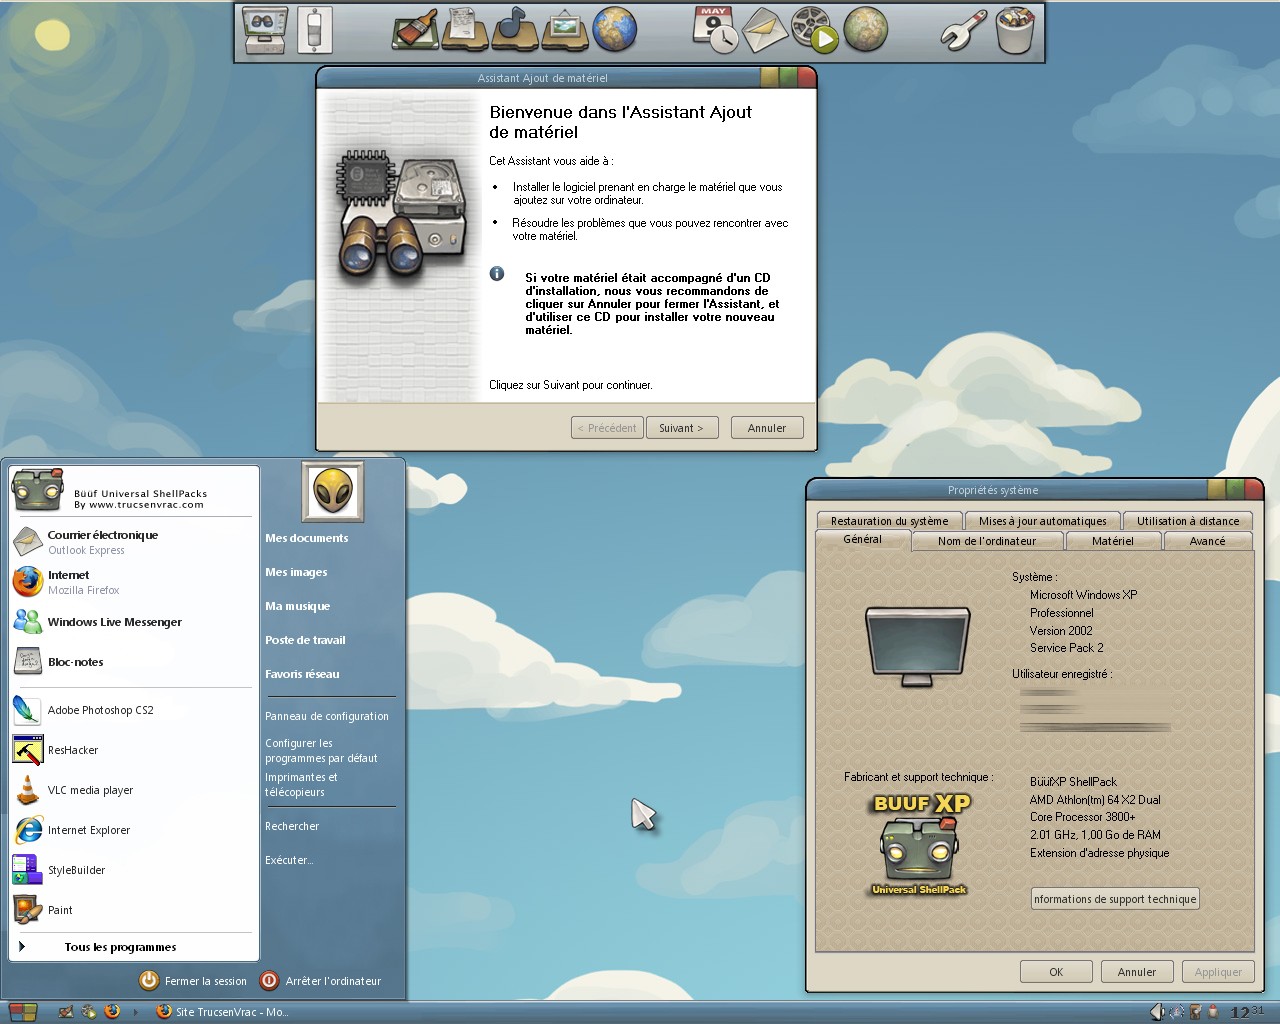Open Internet Explorer from Start menu
Viewport: 1280px width, 1024px height.
(133, 830)
